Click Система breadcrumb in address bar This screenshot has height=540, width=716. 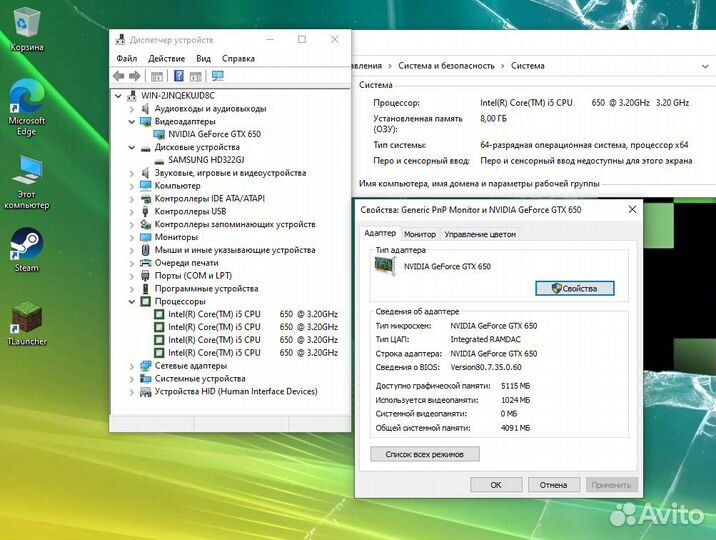tap(527, 66)
